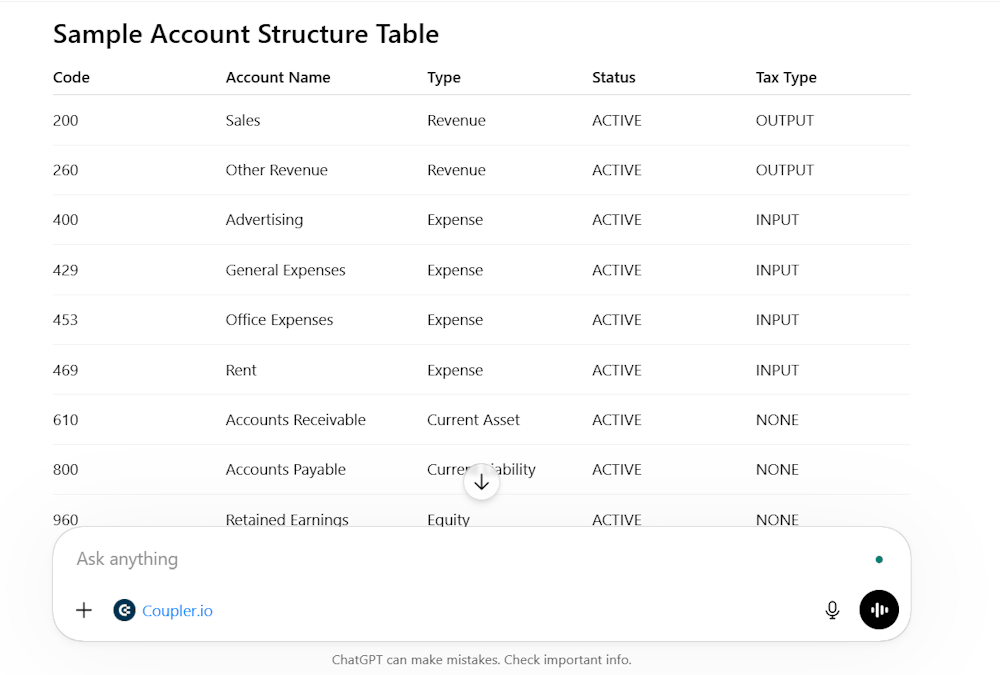Select code 429 cell
Viewport: 1000px width, 675px height.
click(66, 271)
